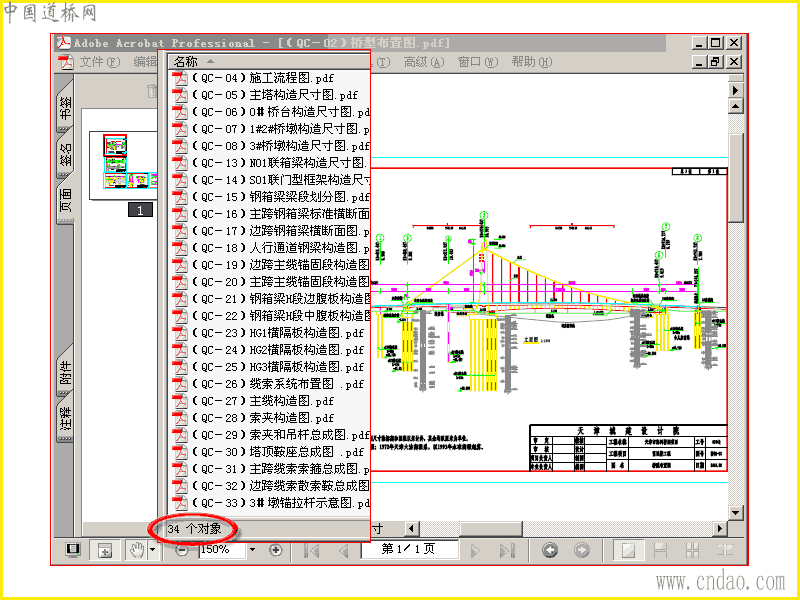Expand the hand tool dropdown arrow
800x600 pixels.
153,550
